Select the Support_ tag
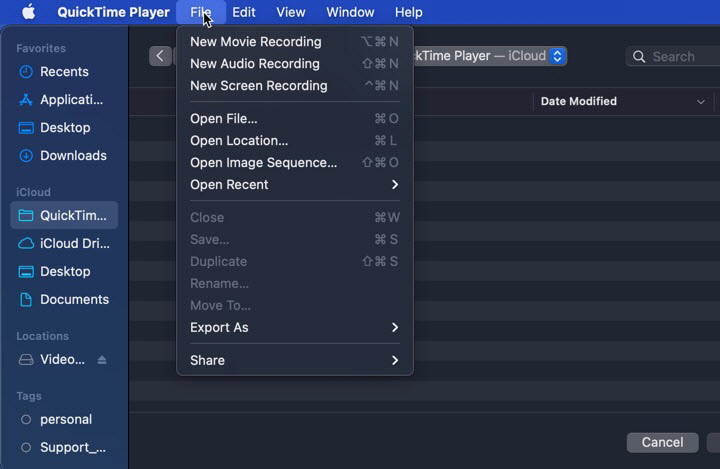This screenshot has width=720, height=469. [64, 447]
